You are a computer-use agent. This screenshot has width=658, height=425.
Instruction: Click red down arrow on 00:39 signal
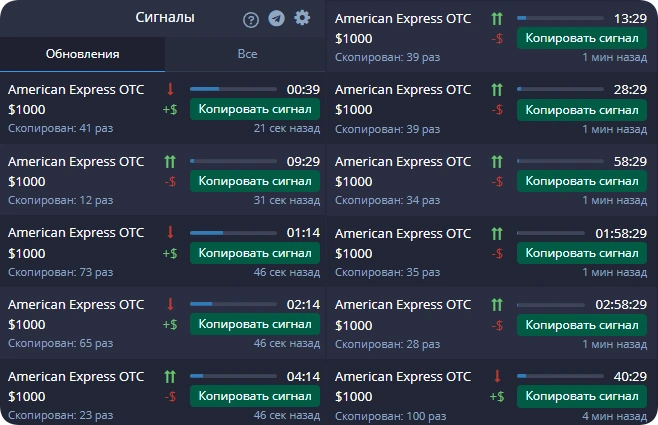tap(170, 89)
